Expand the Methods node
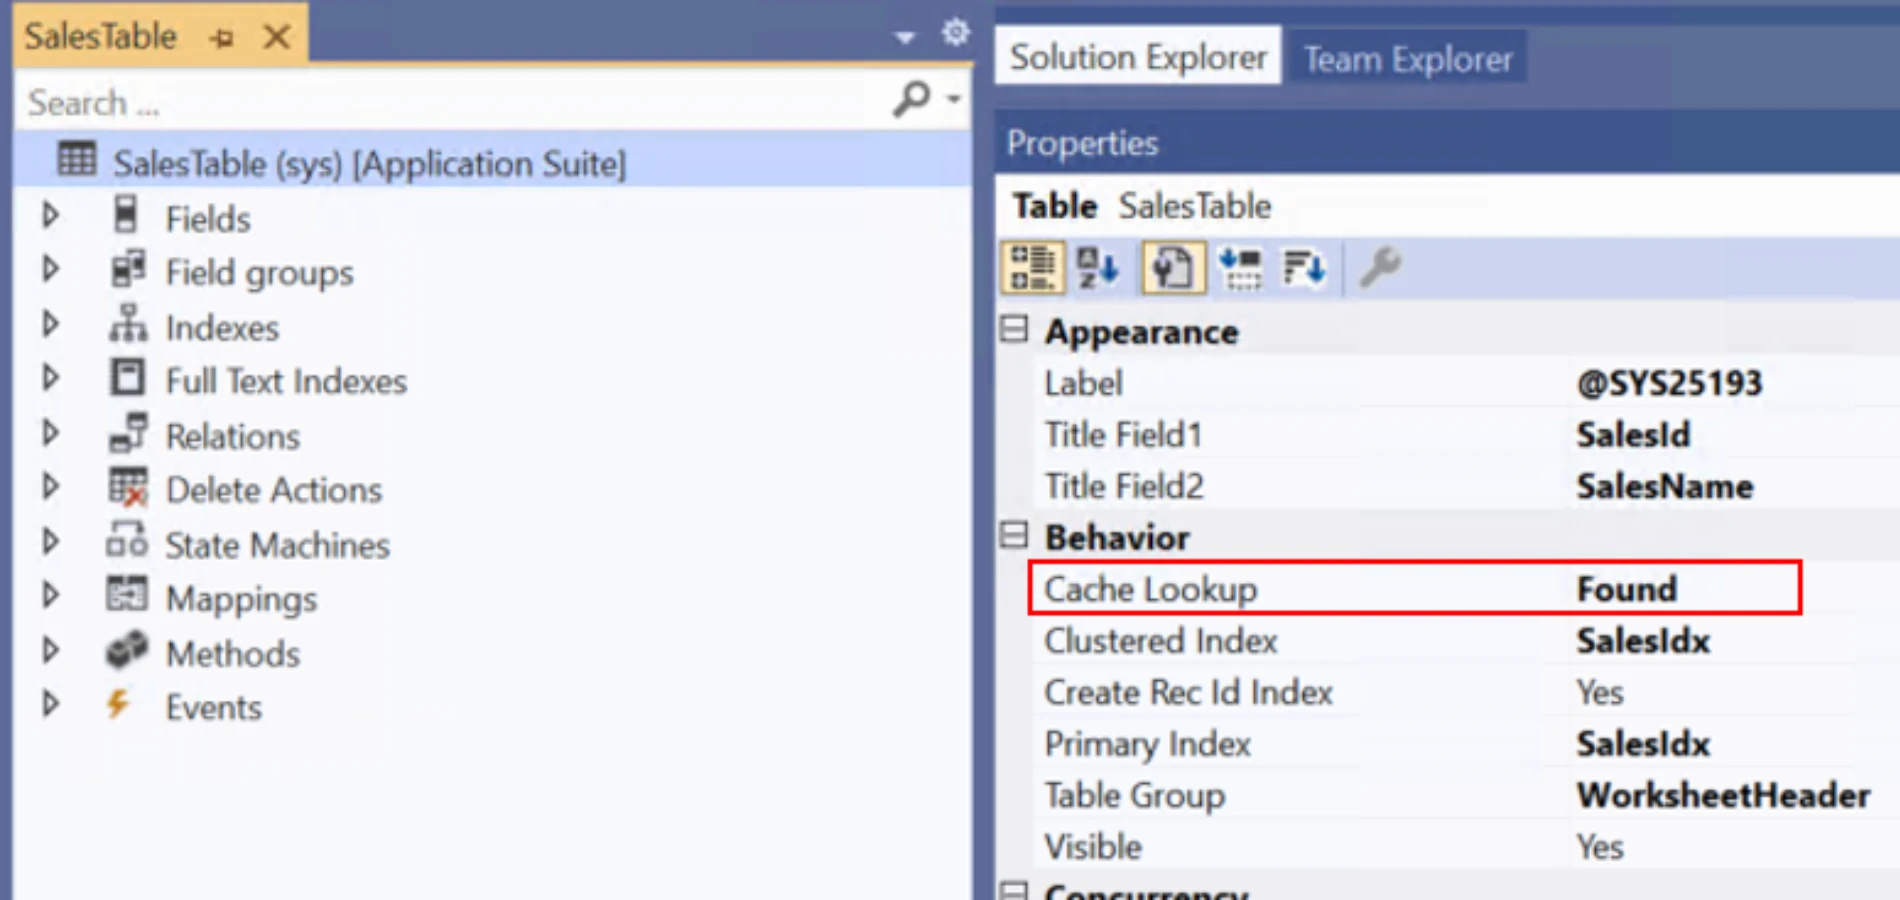The height and width of the screenshot is (900, 1900). pyautogui.click(x=50, y=650)
